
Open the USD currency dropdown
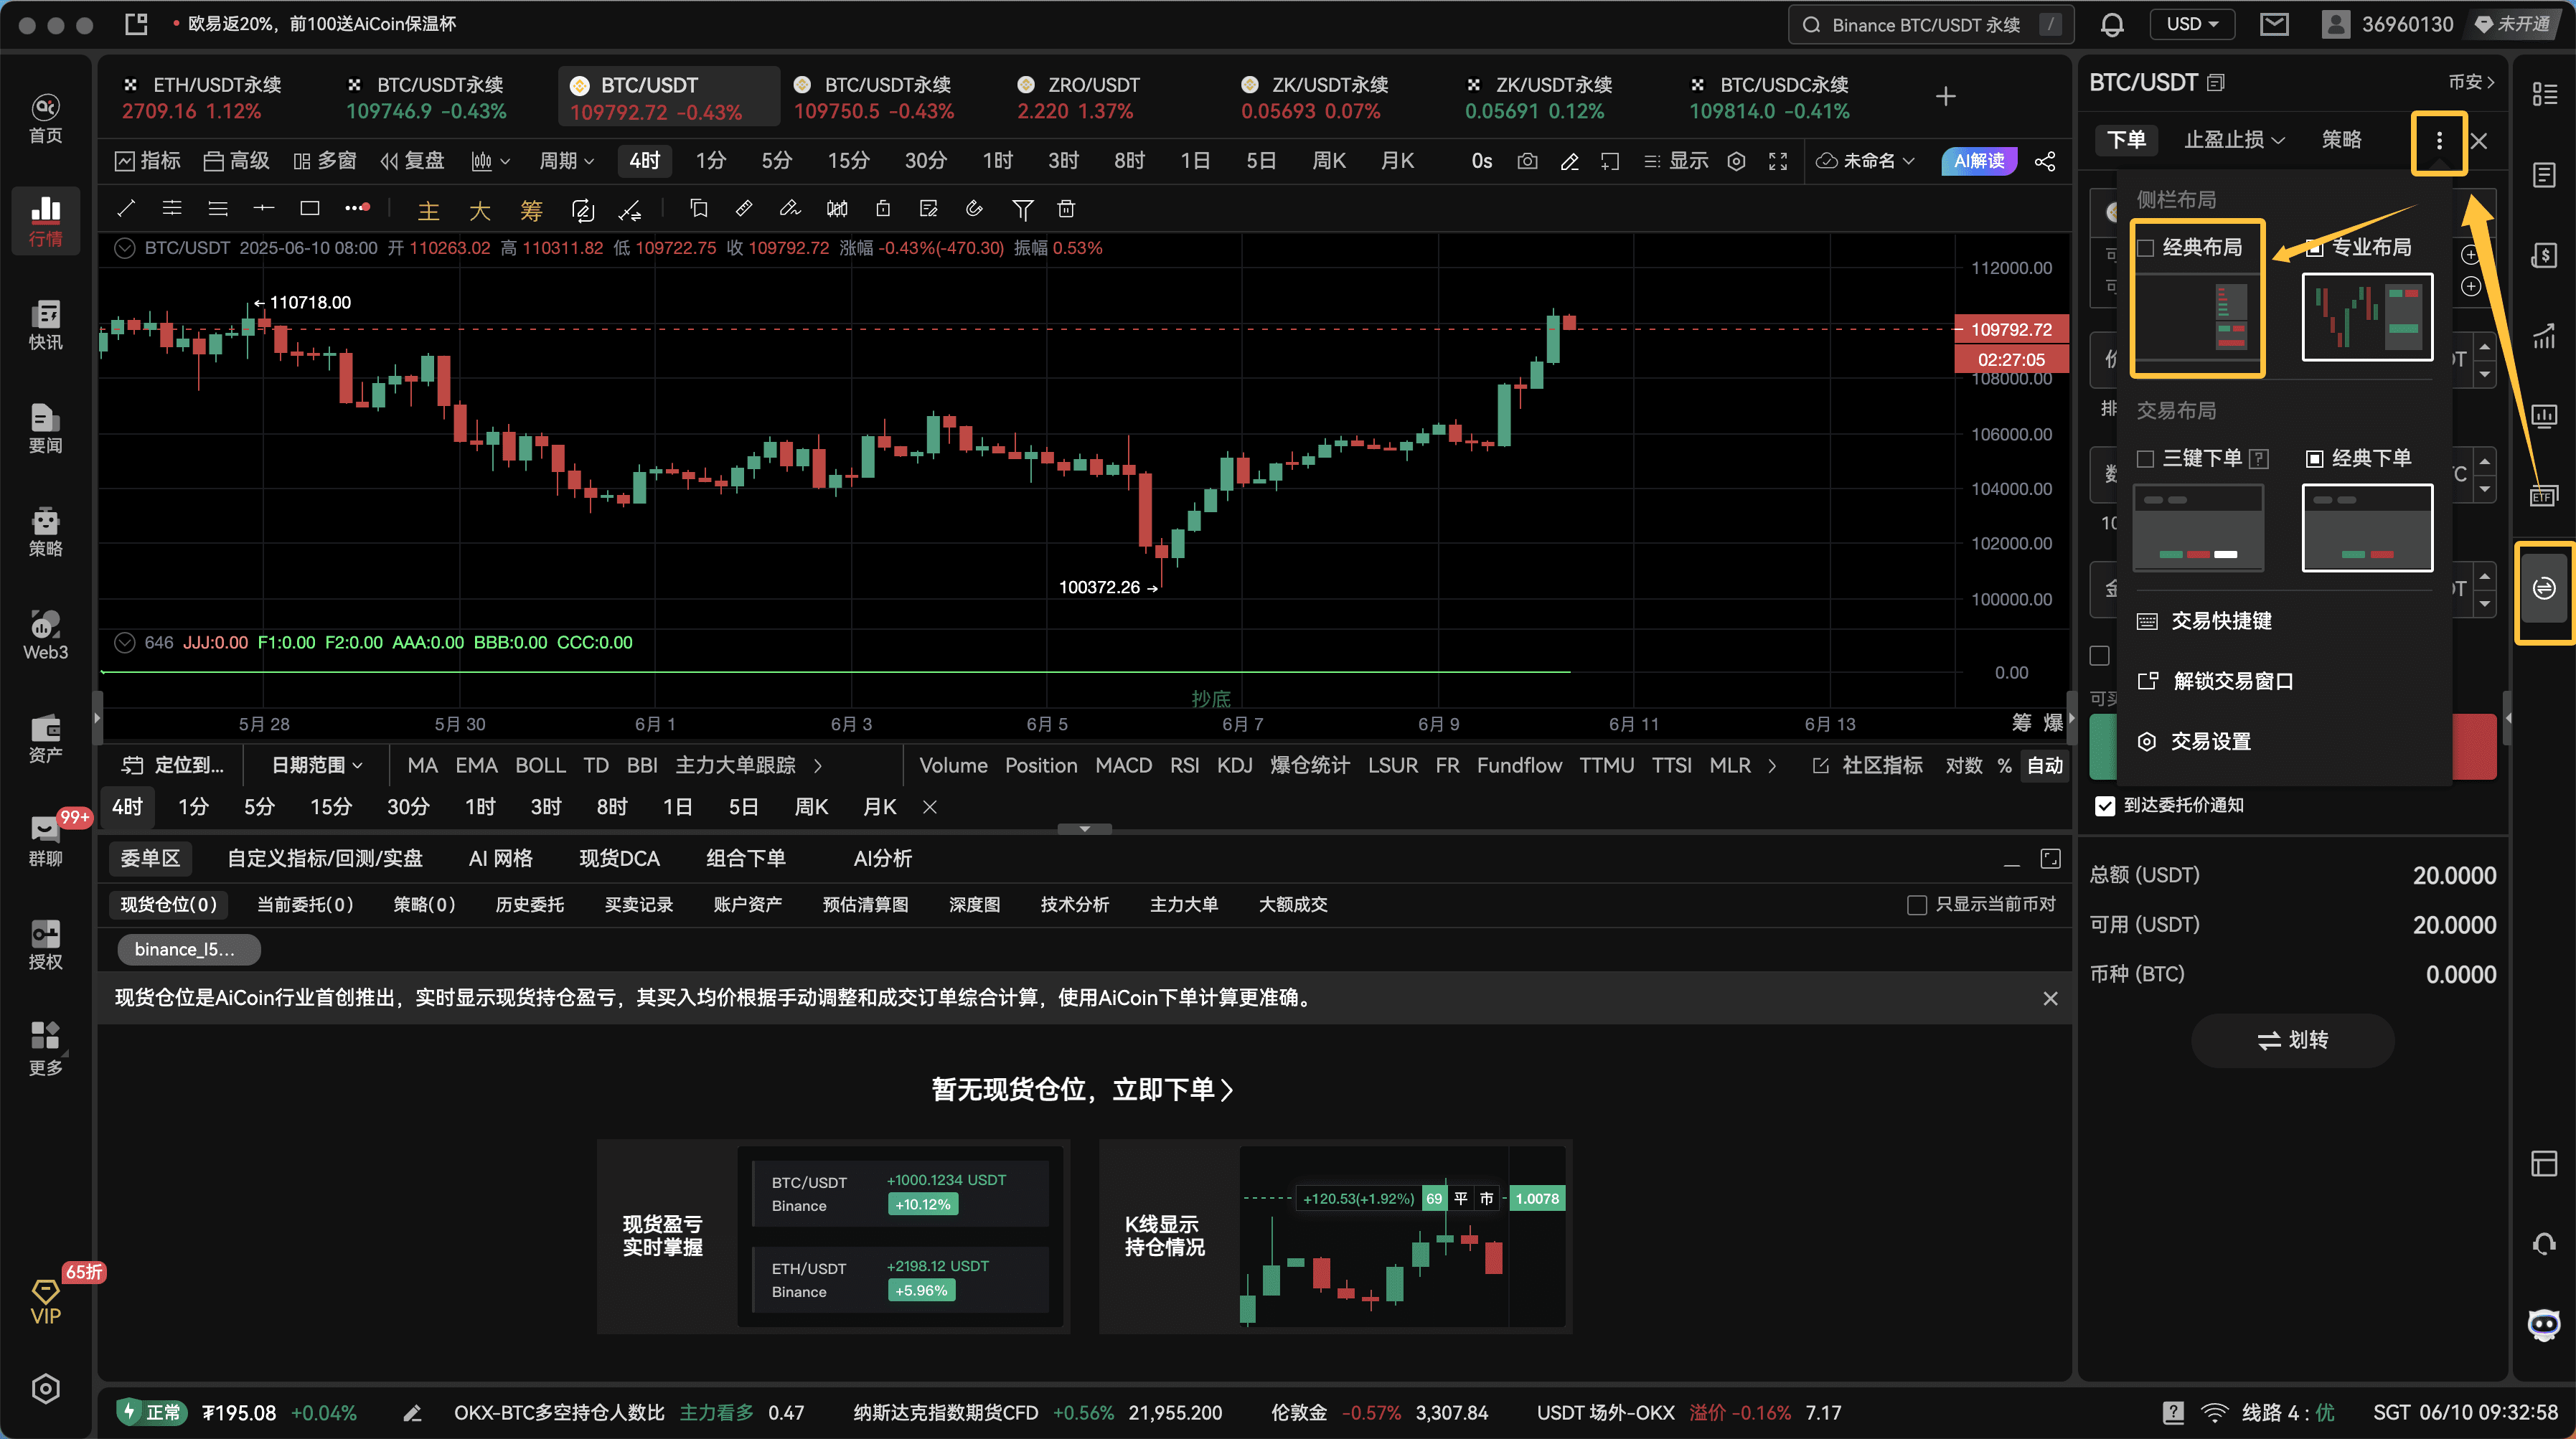[2191, 24]
